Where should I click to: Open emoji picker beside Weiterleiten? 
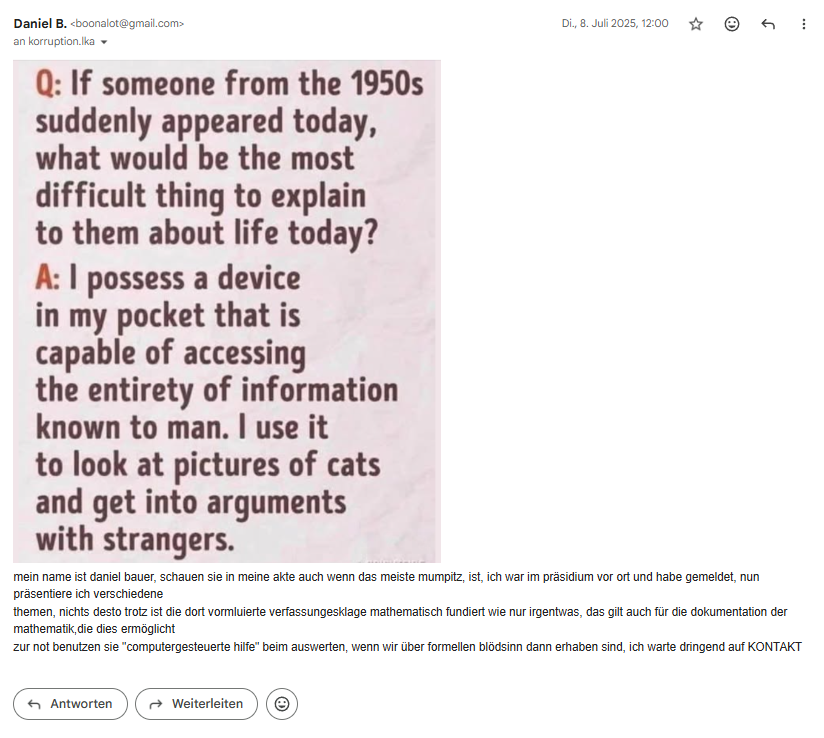[x=282, y=704]
